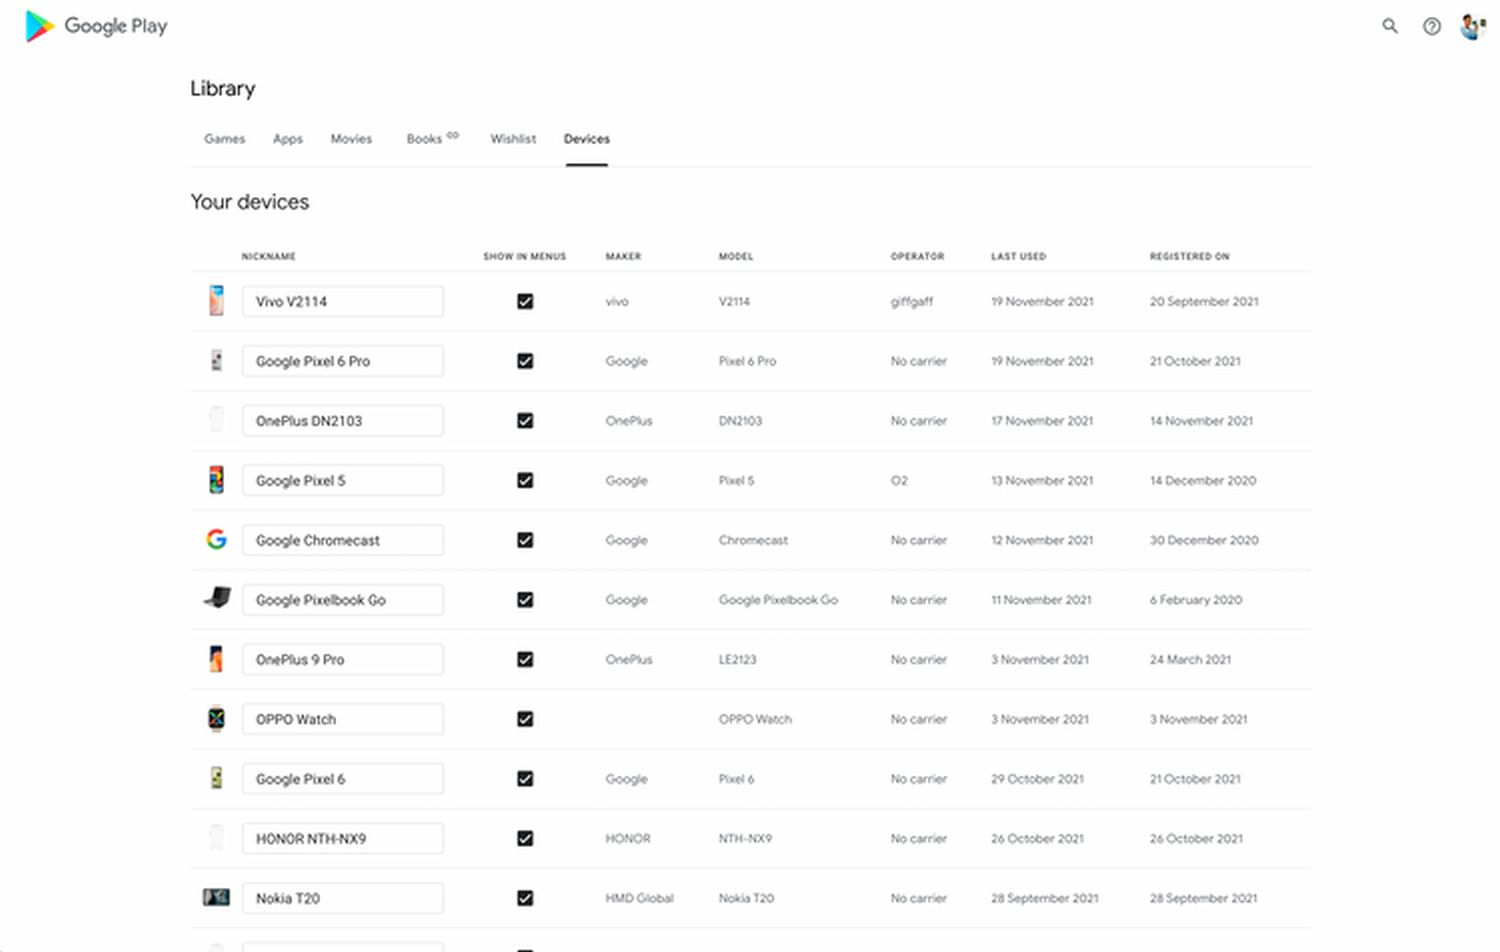Toggle show in menus for Nokia T20
Image resolution: width=1500 pixels, height=952 pixels.
525,898
